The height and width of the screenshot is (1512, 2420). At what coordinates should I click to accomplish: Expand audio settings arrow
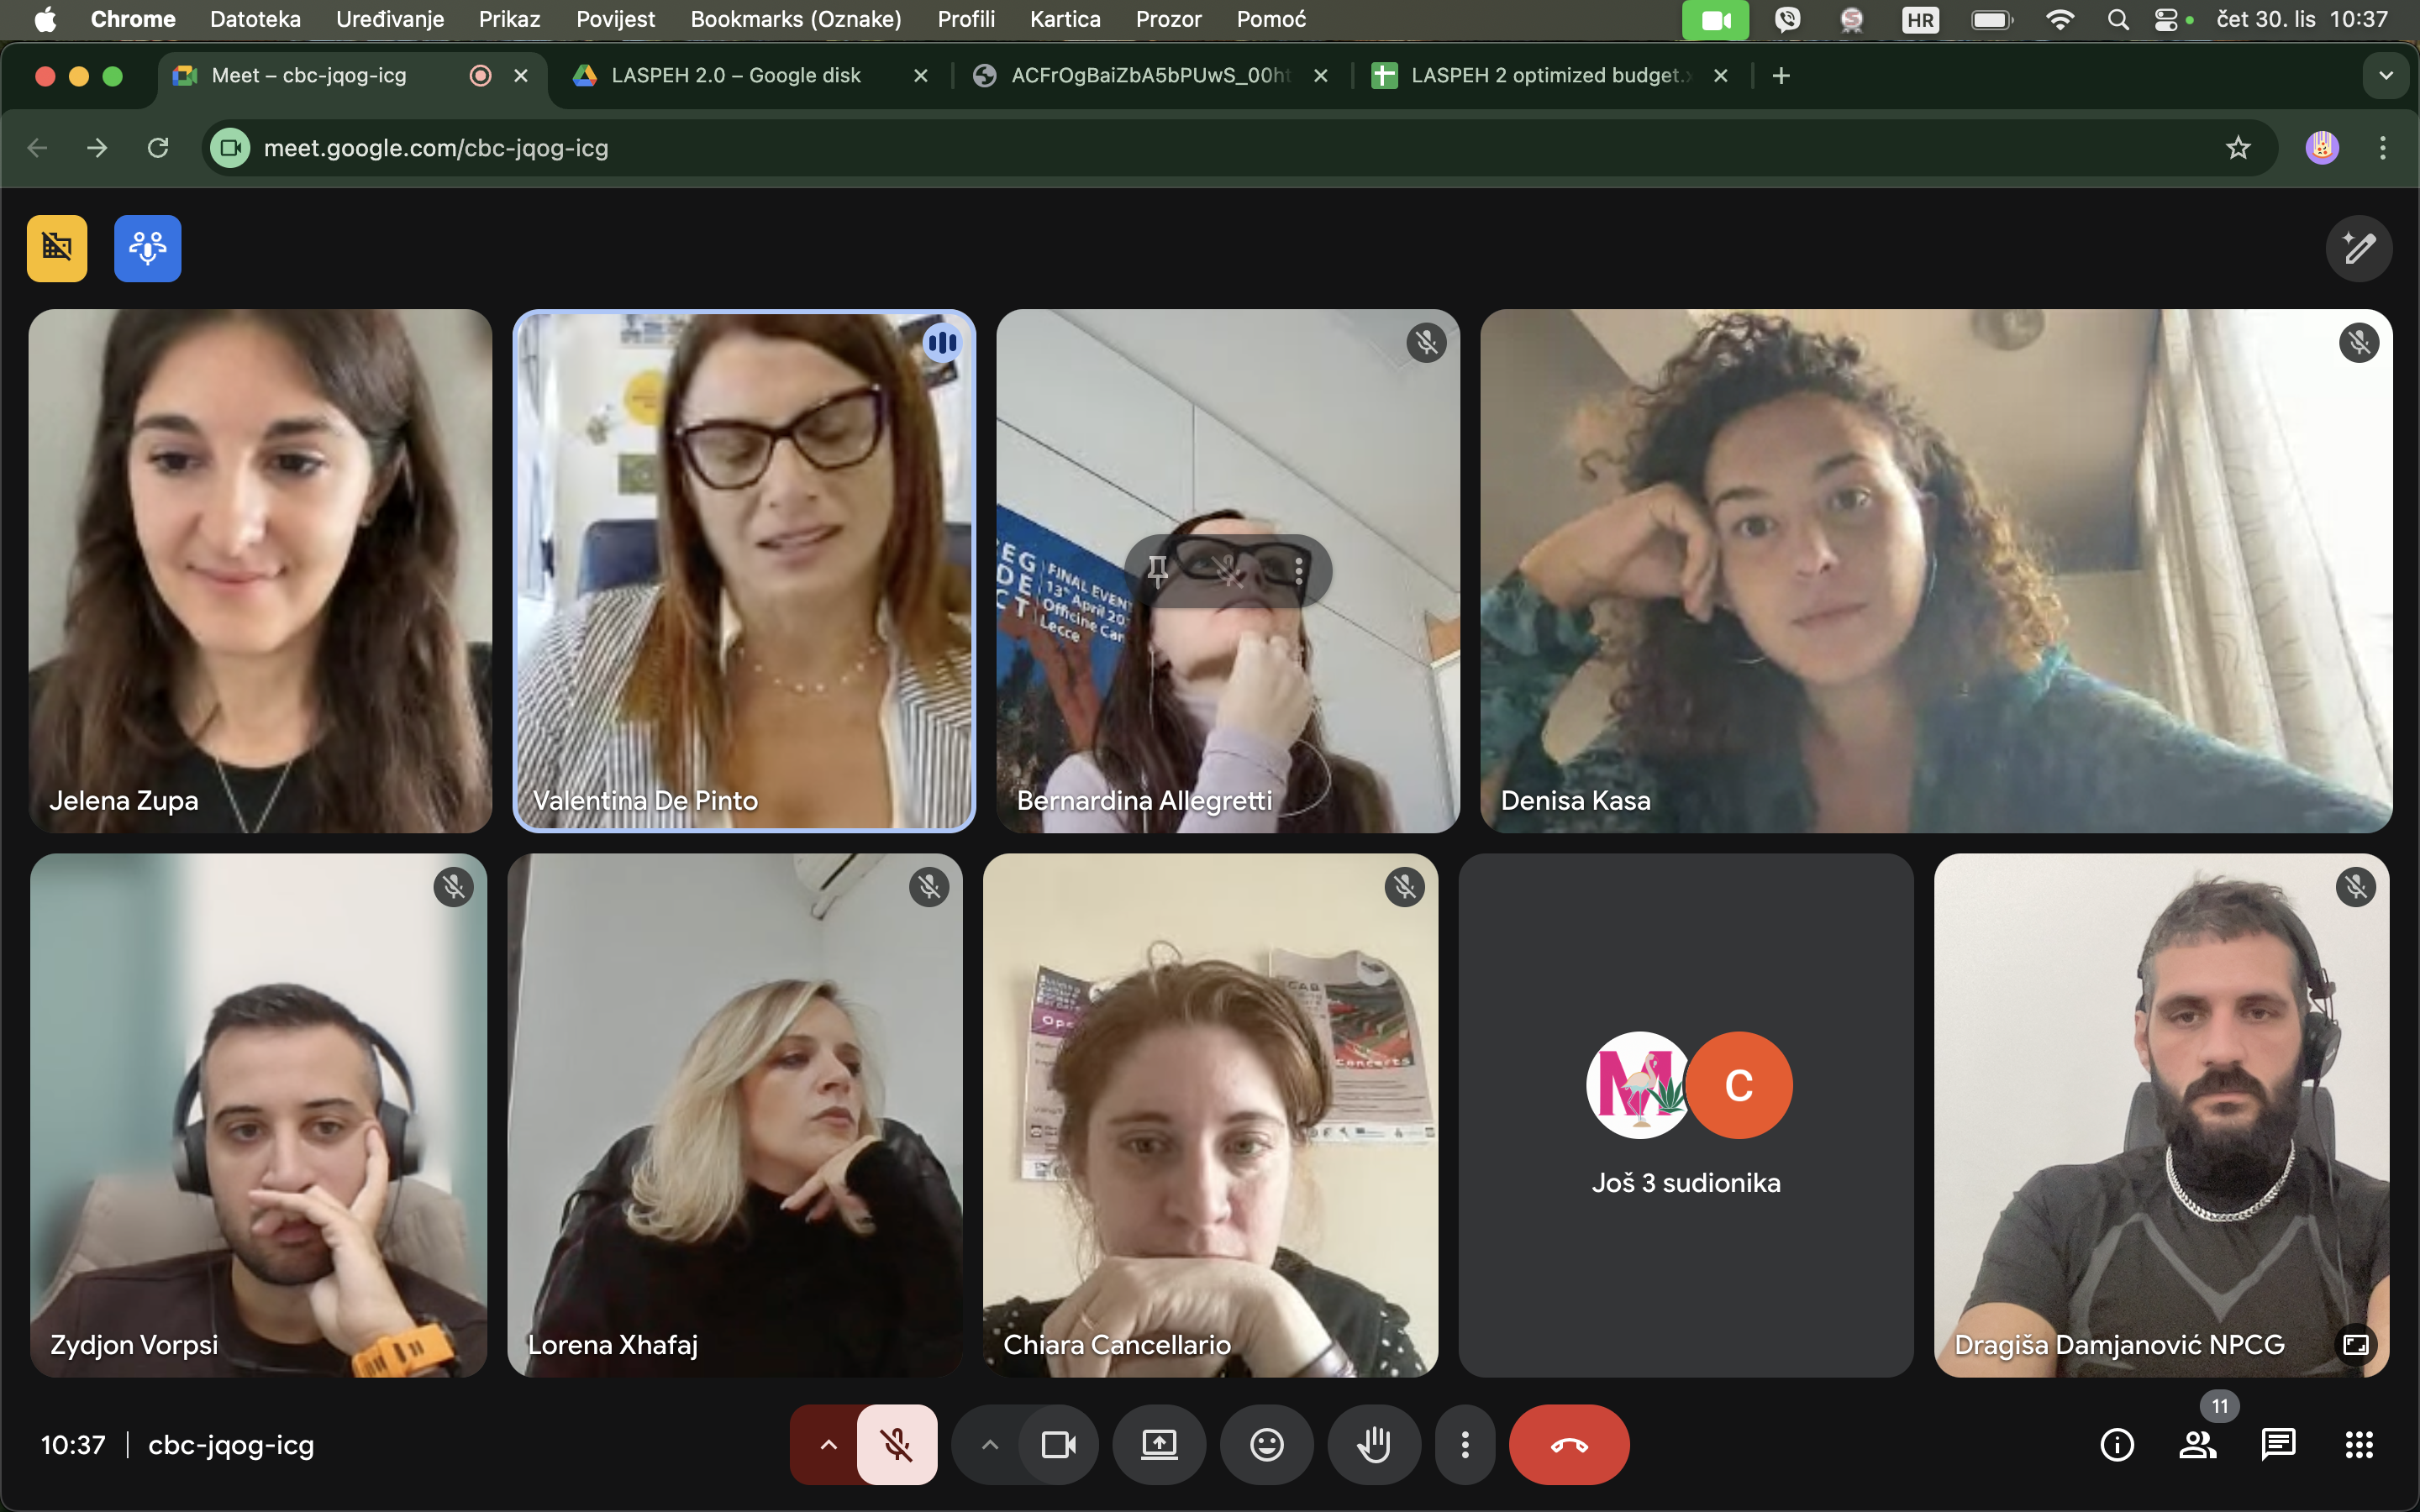828,1445
